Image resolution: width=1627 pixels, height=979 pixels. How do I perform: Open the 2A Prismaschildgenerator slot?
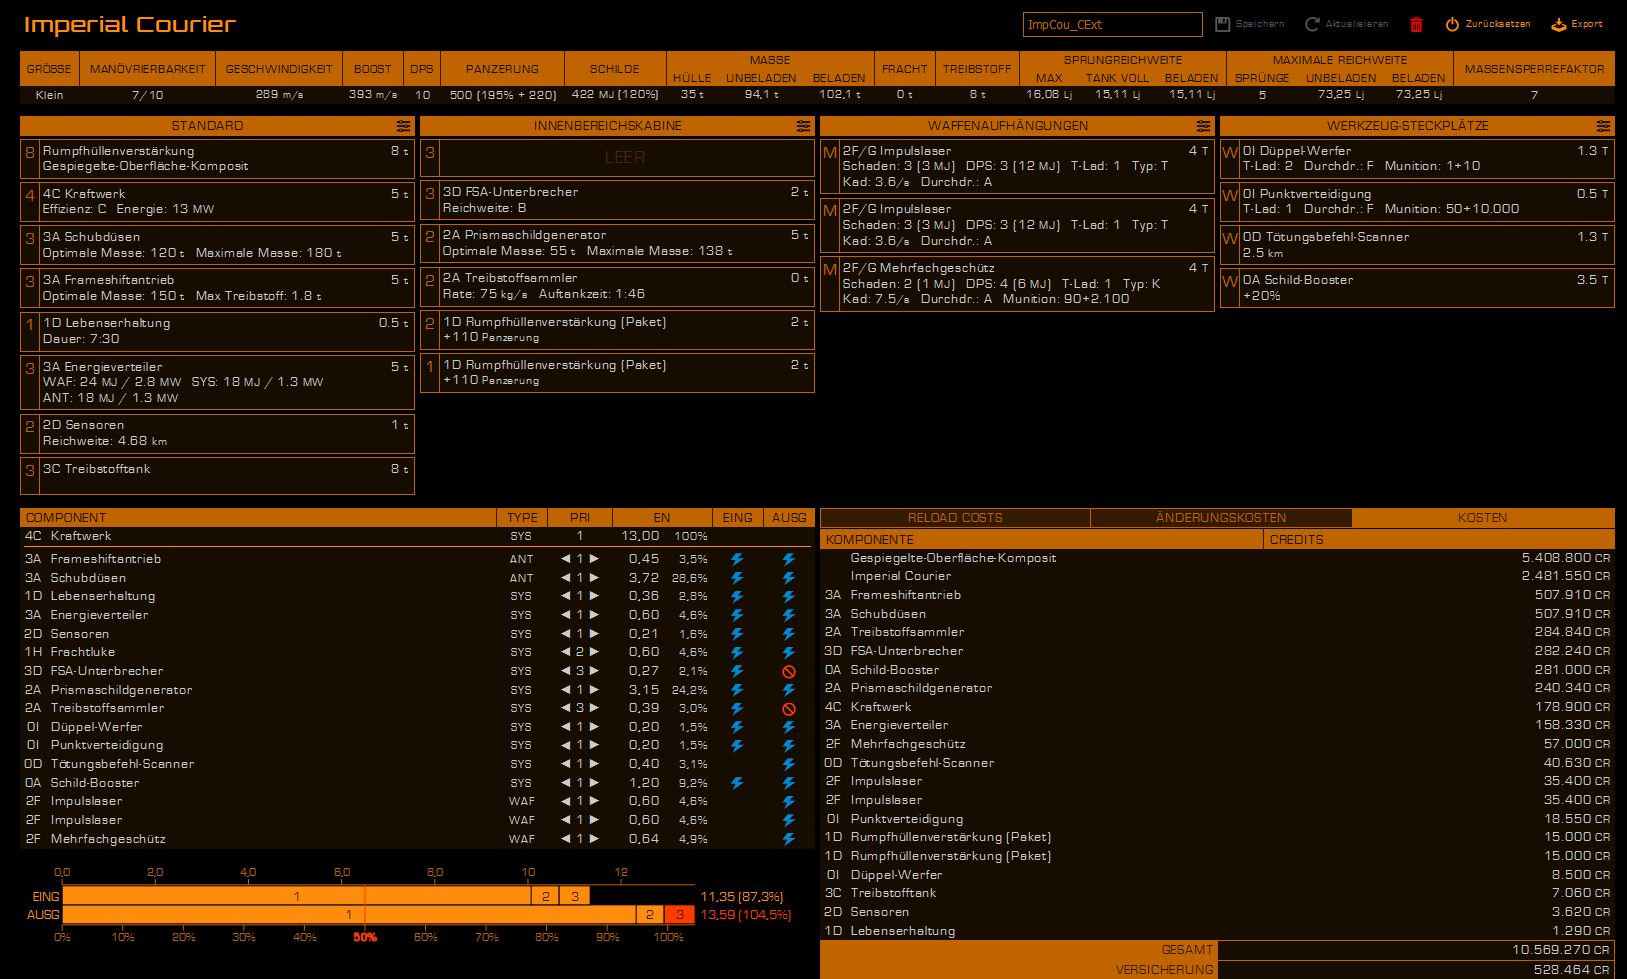617,243
